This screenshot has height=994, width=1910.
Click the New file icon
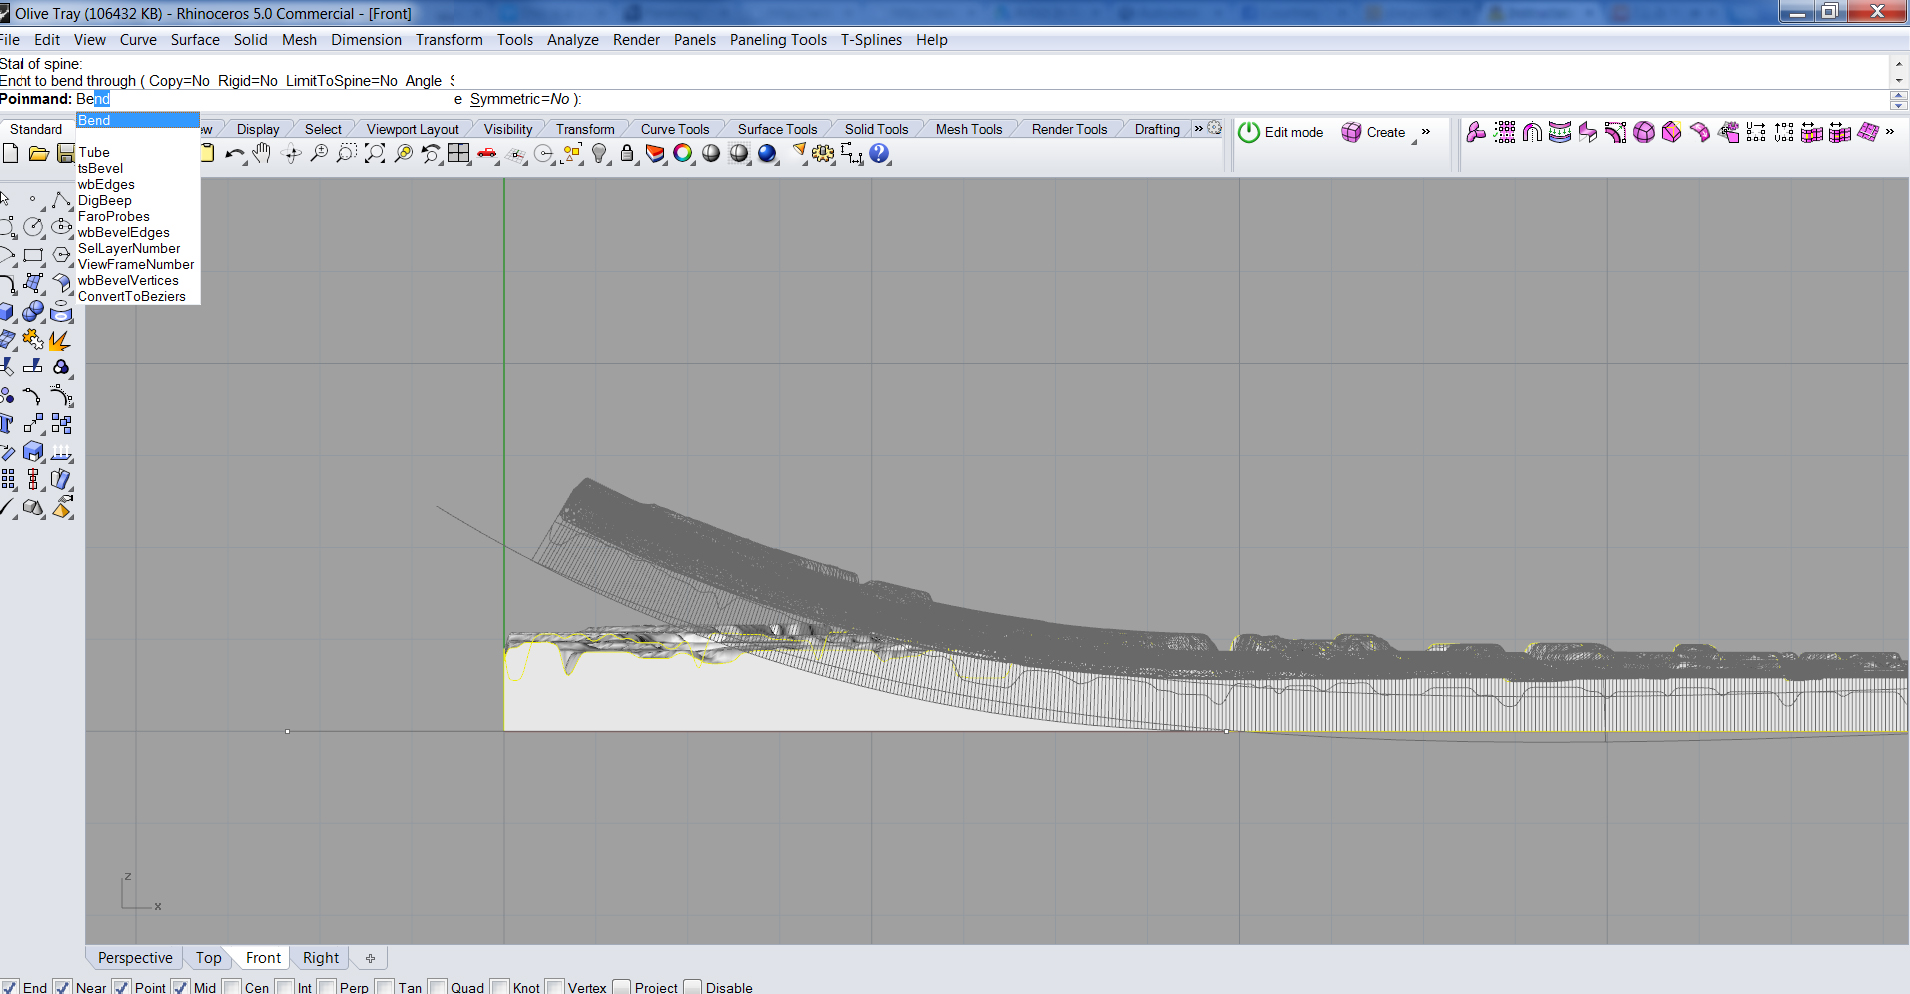pyautogui.click(x=10, y=153)
